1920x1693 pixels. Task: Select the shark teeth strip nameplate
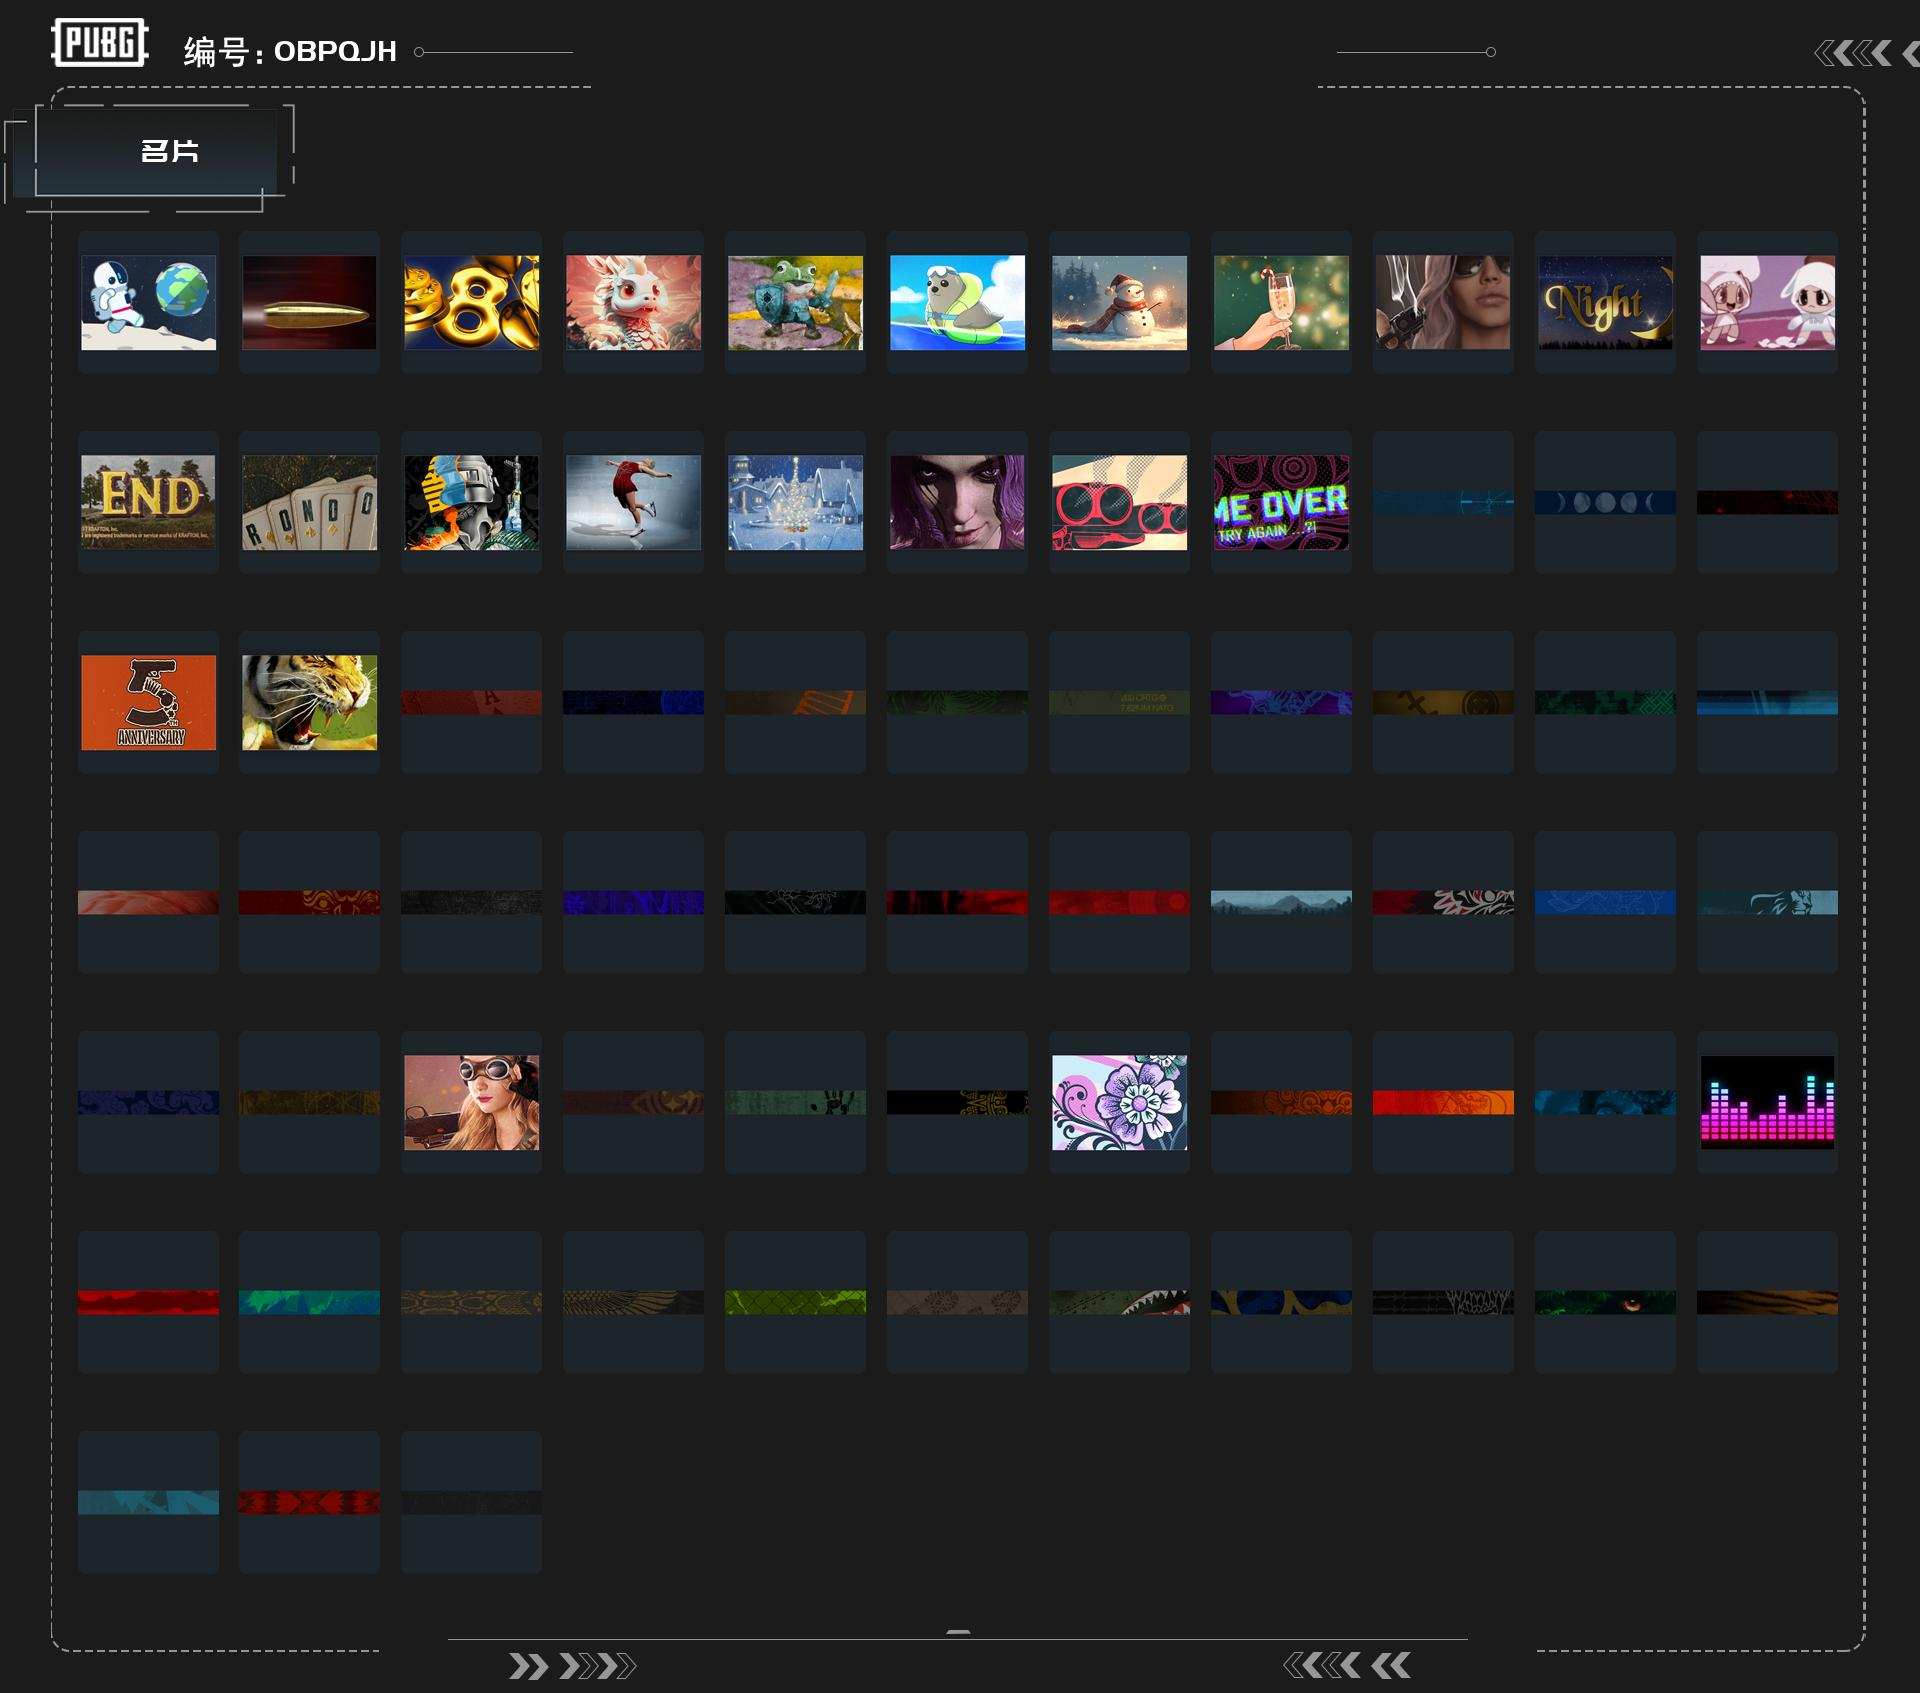1119,1302
